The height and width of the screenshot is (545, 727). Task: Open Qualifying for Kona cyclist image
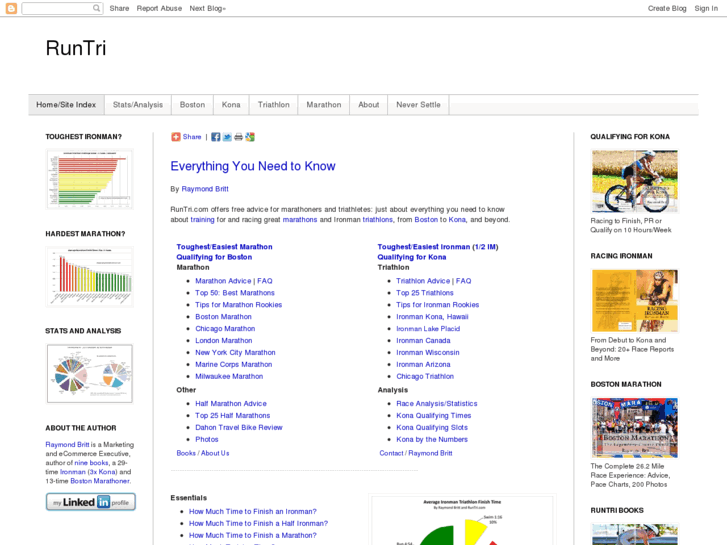point(635,181)
